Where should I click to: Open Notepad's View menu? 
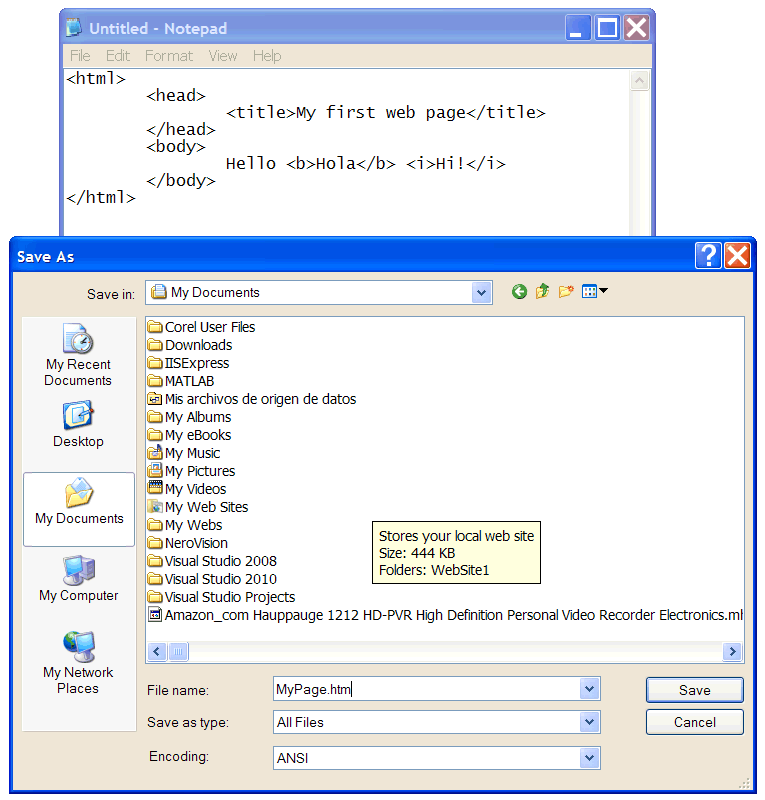[x=223, y=56]
